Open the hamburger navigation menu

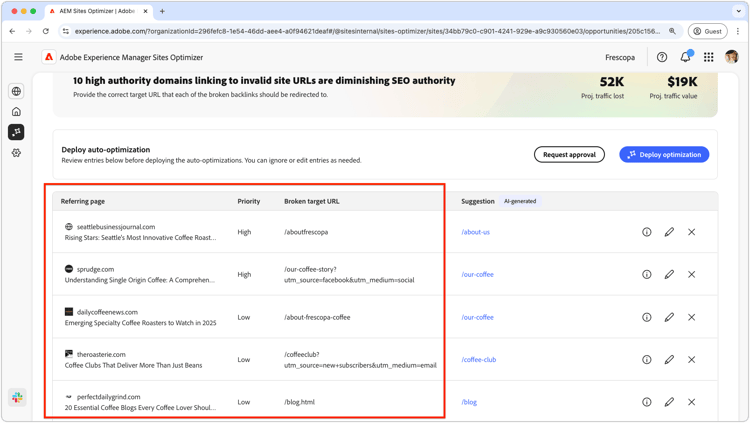[x=18, y=57]
